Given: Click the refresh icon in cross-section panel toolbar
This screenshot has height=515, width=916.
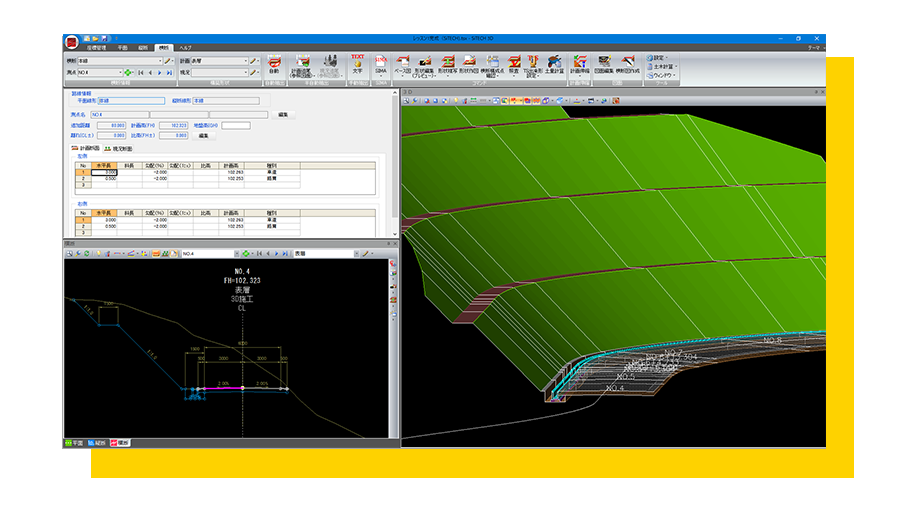Looking at the screenshot, I should [87, 253].
